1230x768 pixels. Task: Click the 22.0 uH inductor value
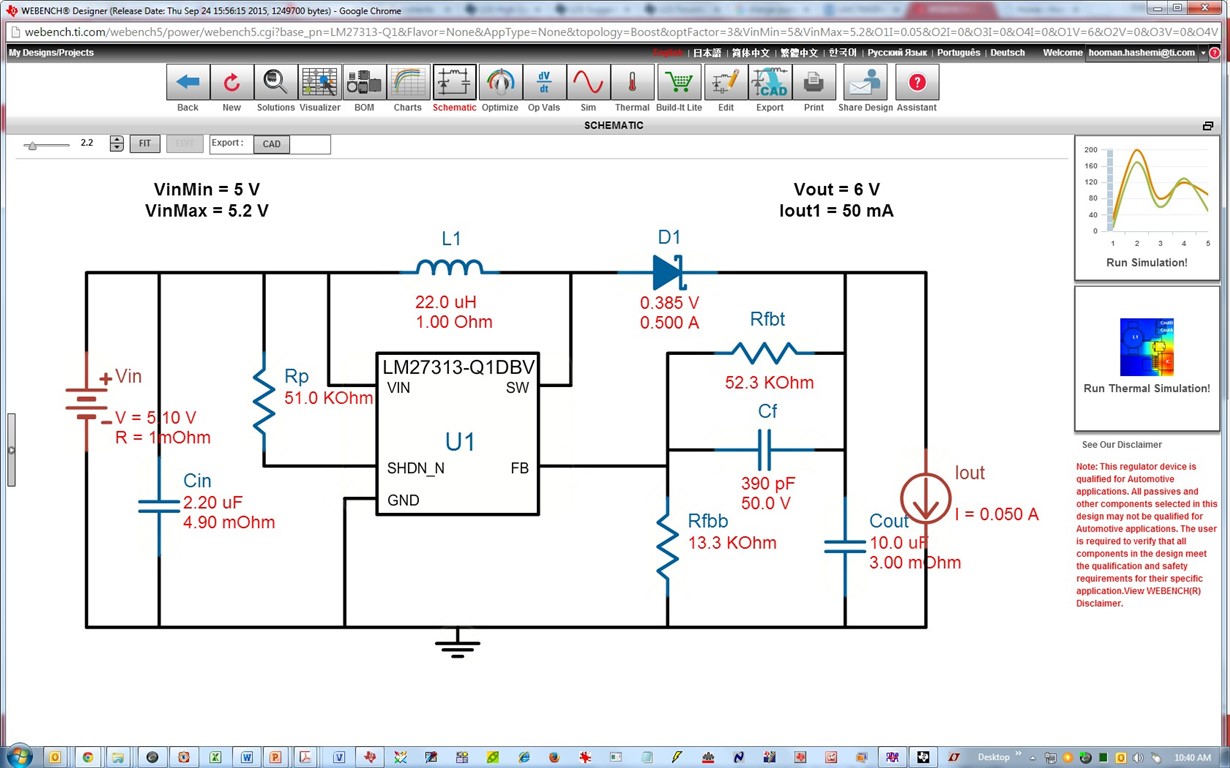tap(445, 302)
